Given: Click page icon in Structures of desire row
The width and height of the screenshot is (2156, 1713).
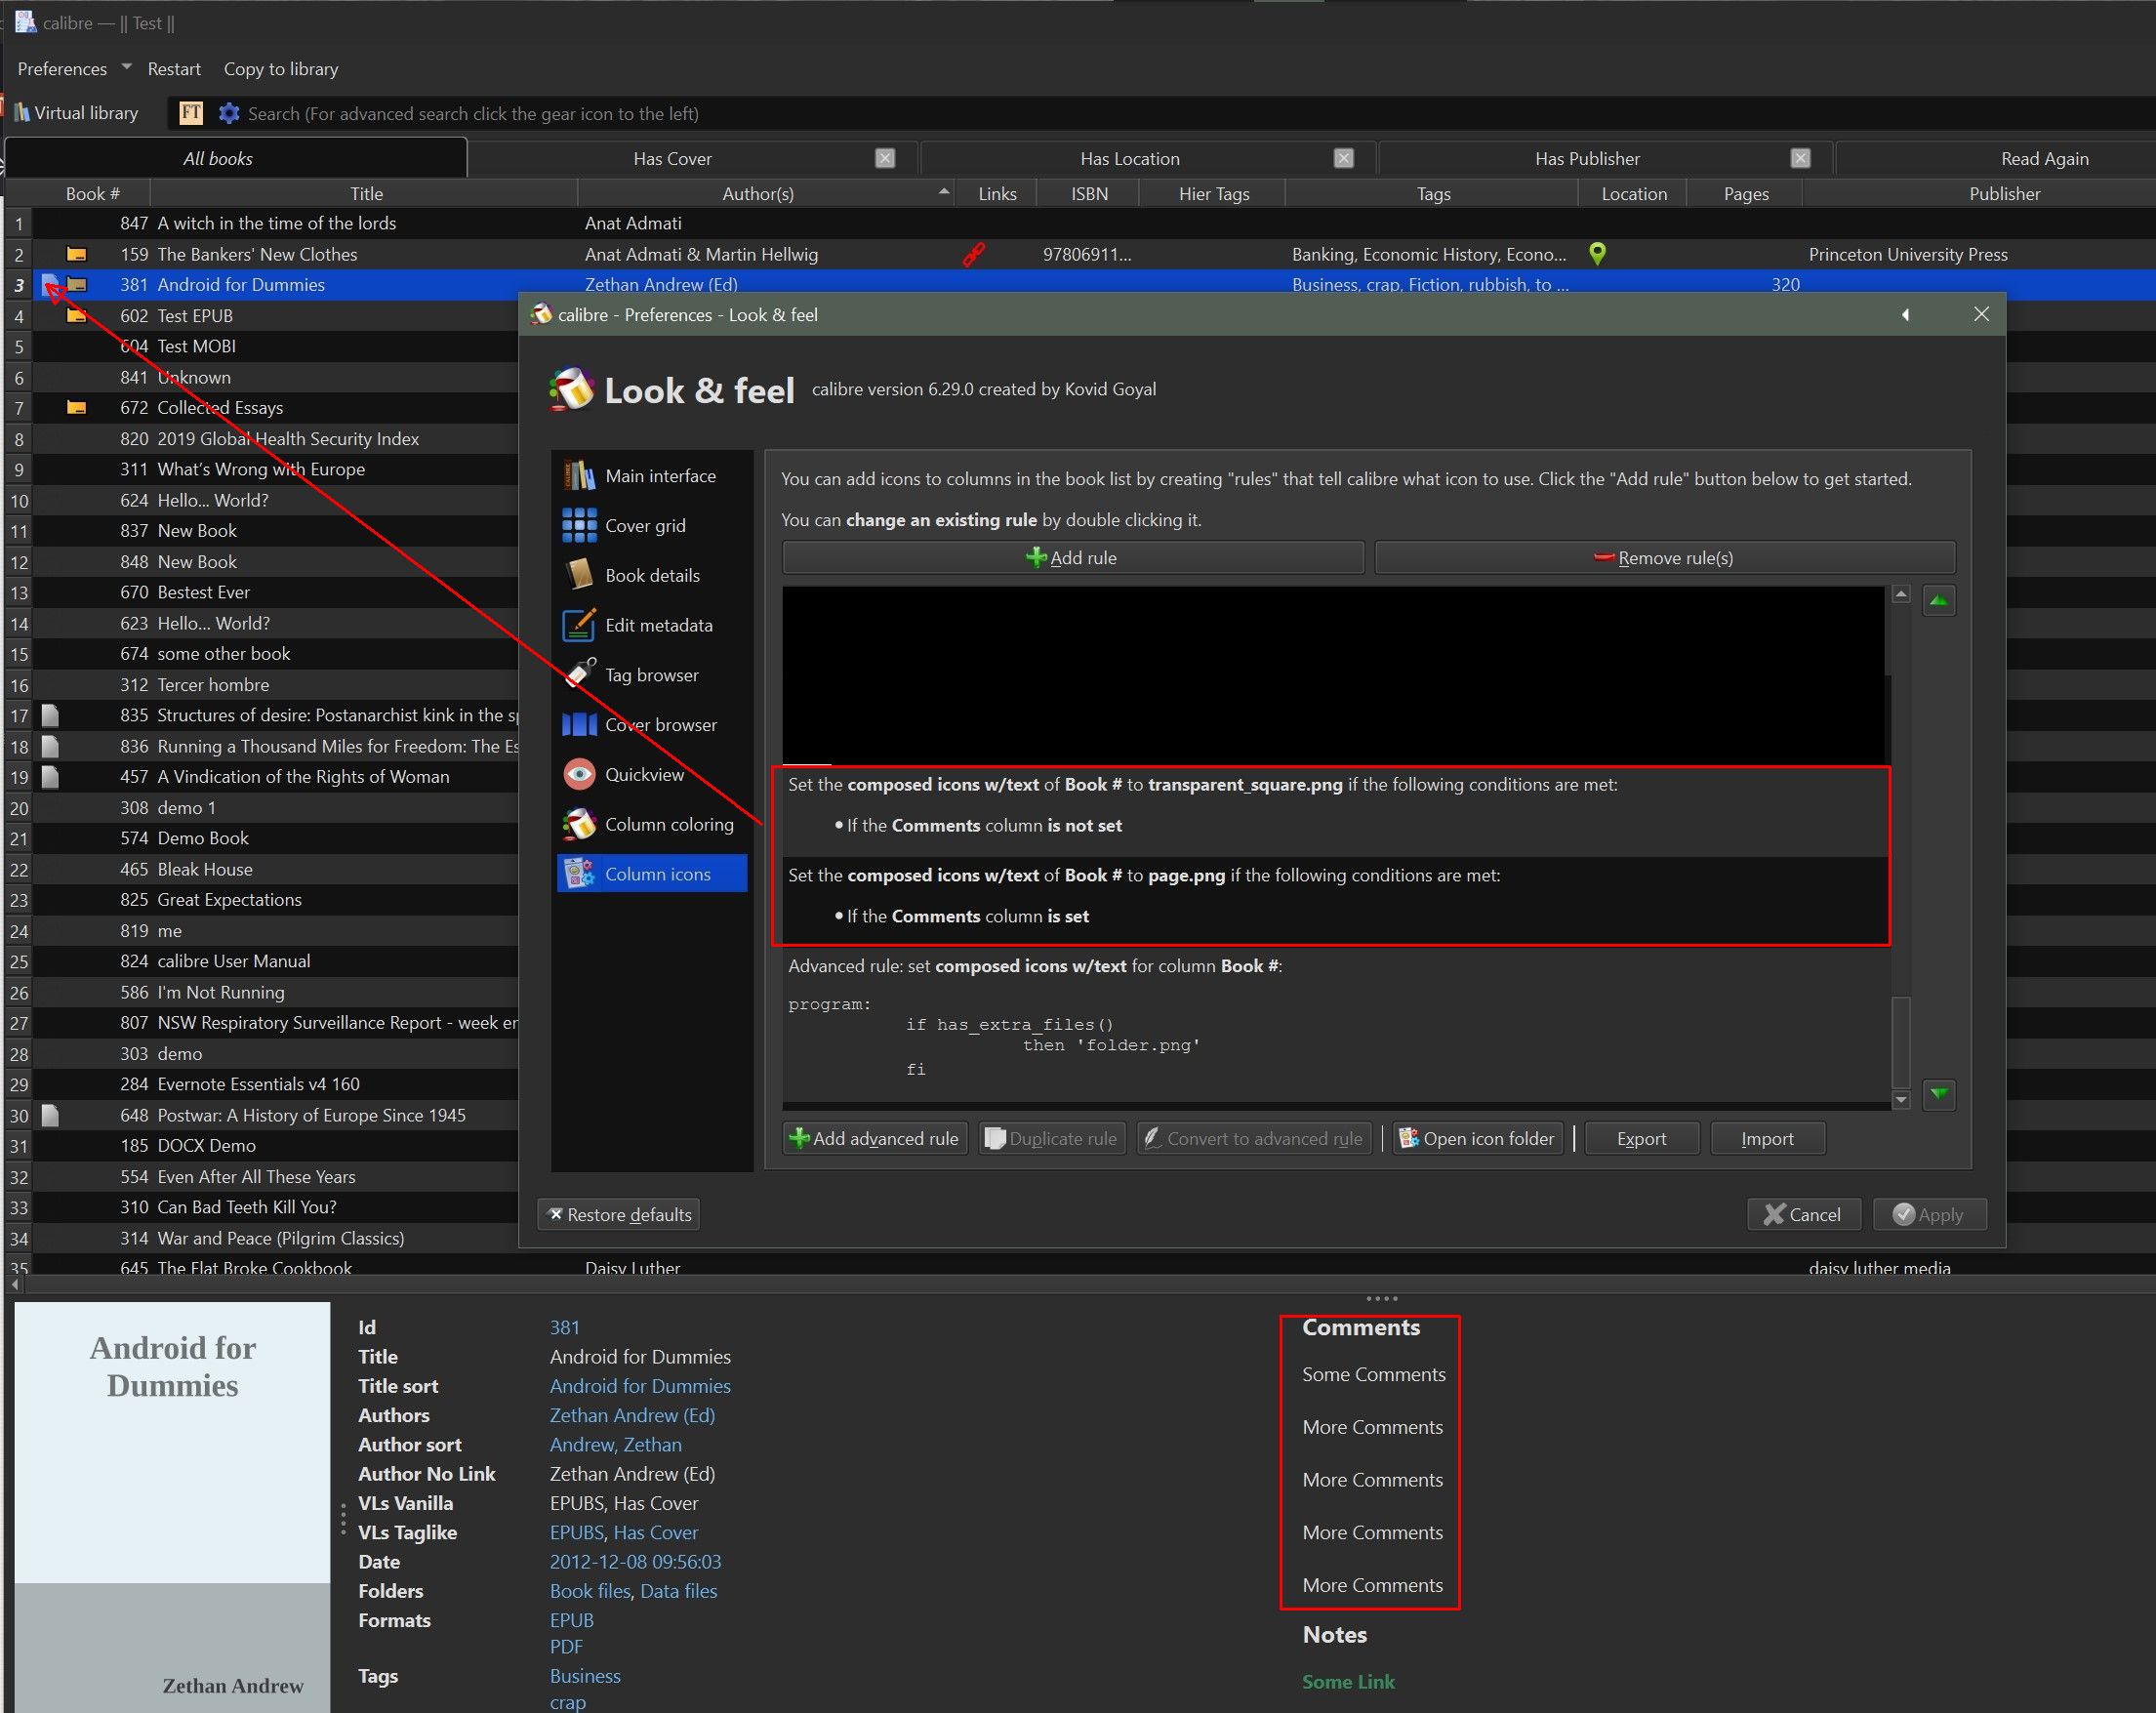Looking at the screenshot, I should pos(50,715).
